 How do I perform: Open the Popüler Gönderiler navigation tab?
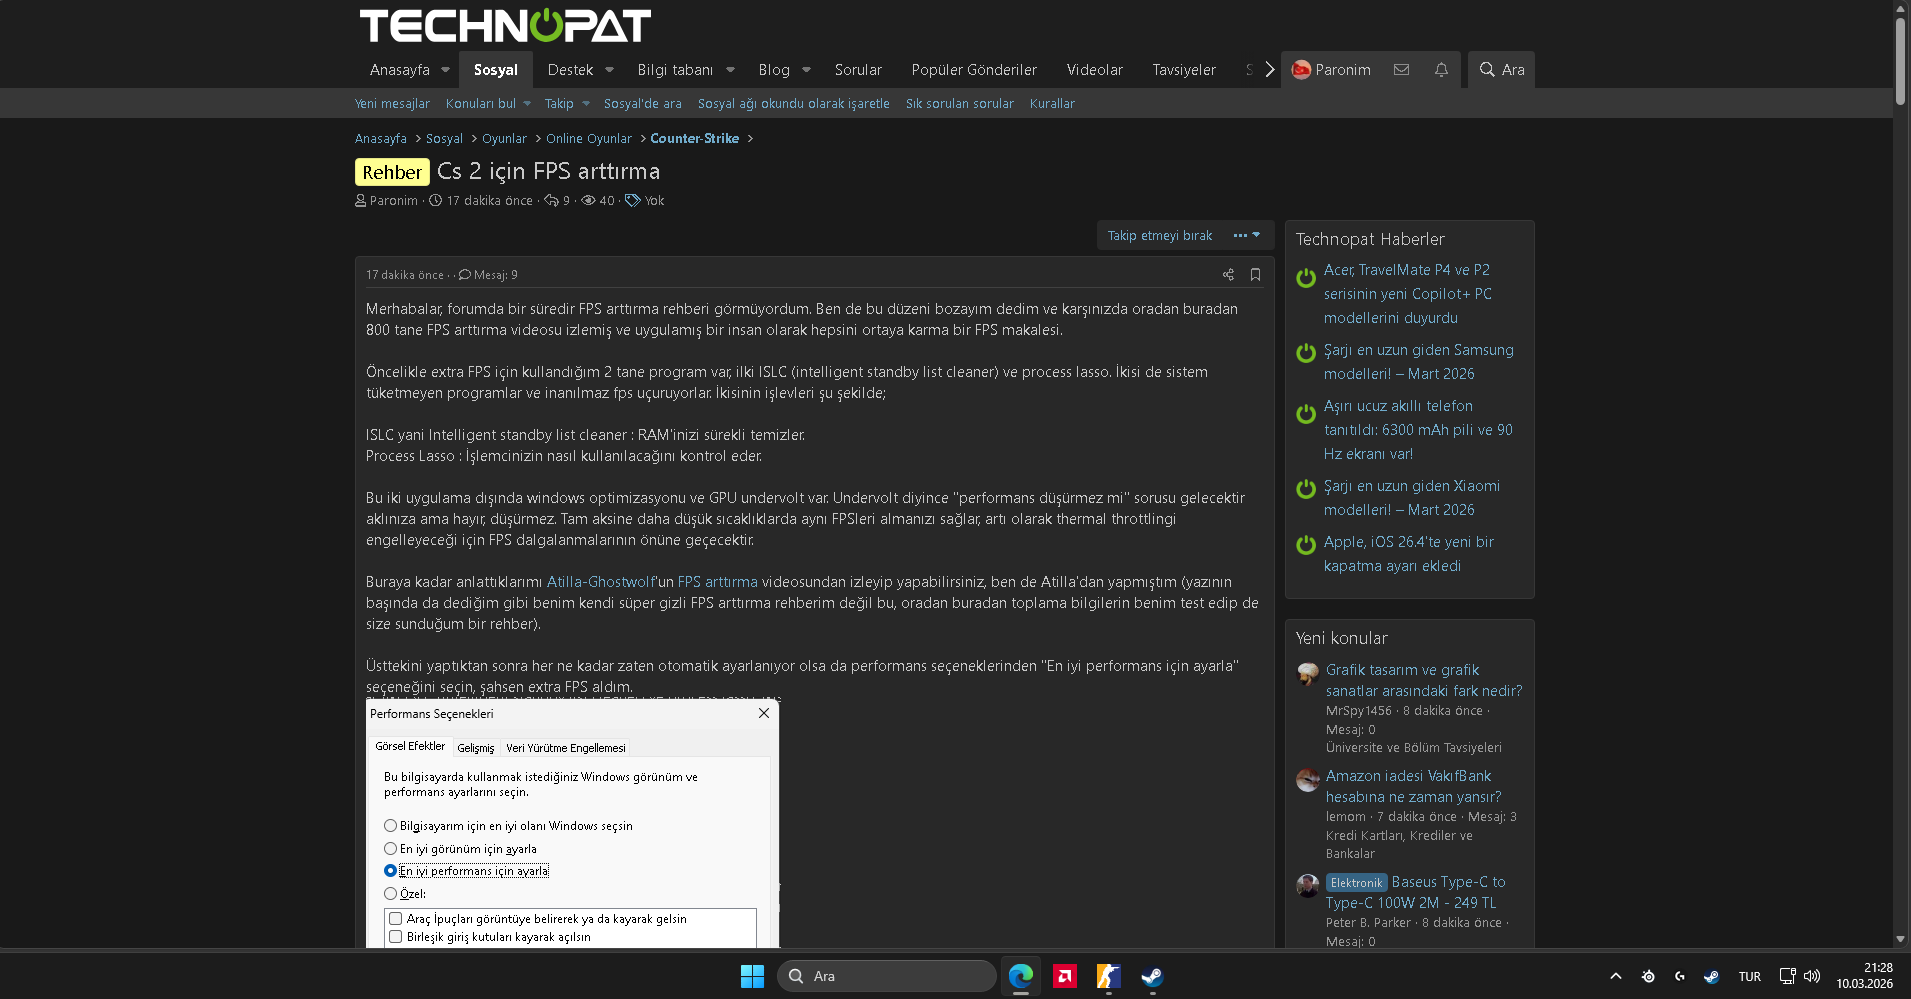tap(974, 70)
